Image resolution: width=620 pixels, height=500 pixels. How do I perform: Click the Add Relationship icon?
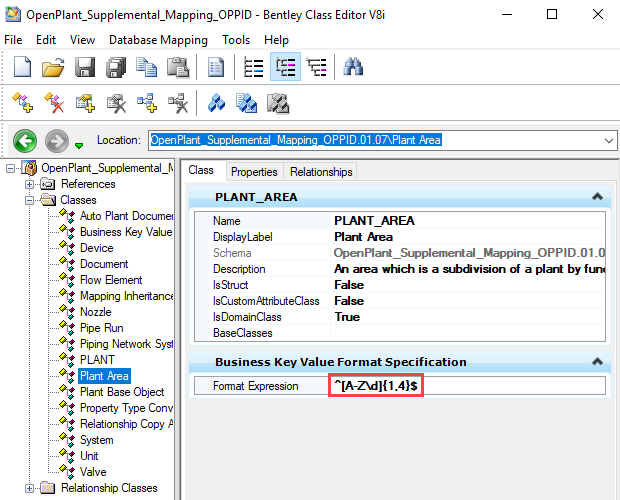pyautogui.click(x=147, y=103)
